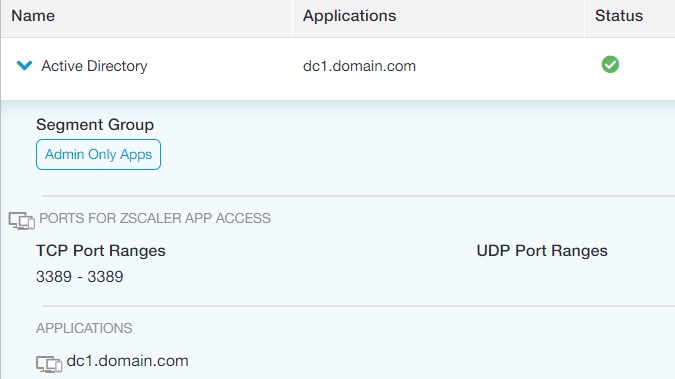Click the TCP Port Ranges label
Image resolution: width=675 pixels, height=379 pixels.
(101, 251)
